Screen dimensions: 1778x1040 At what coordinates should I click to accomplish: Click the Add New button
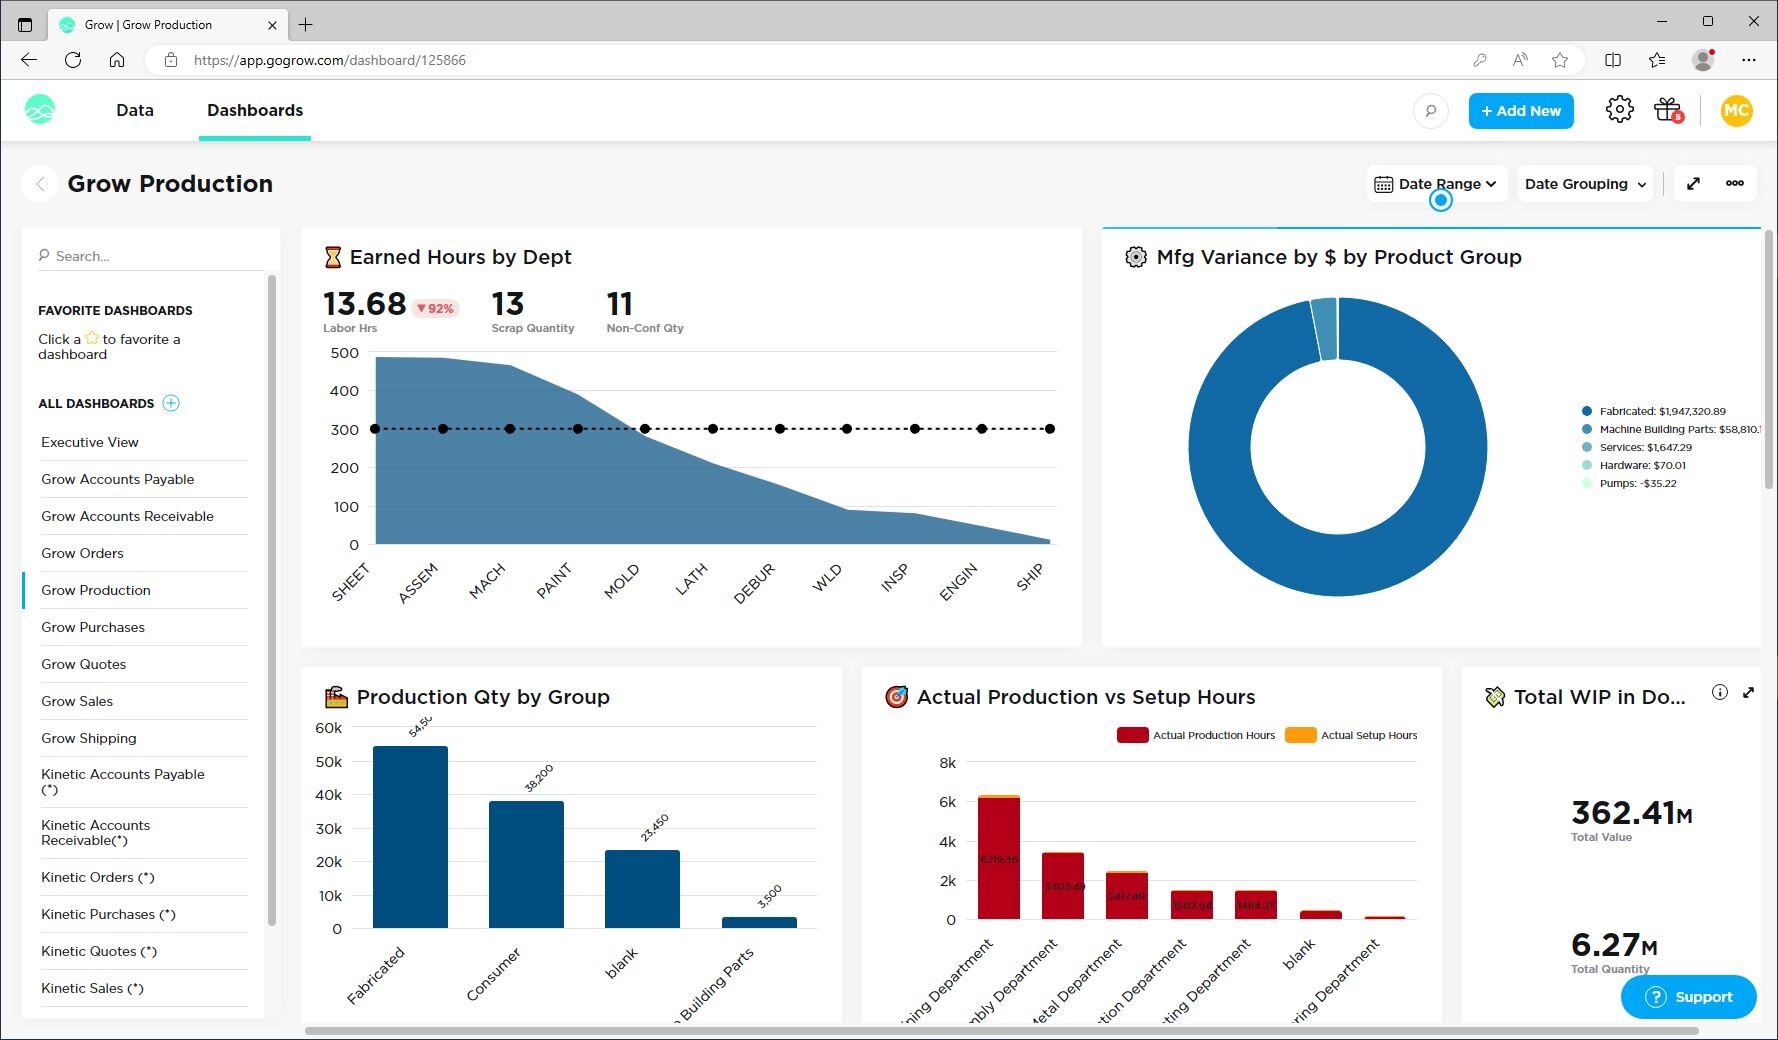1520,111
